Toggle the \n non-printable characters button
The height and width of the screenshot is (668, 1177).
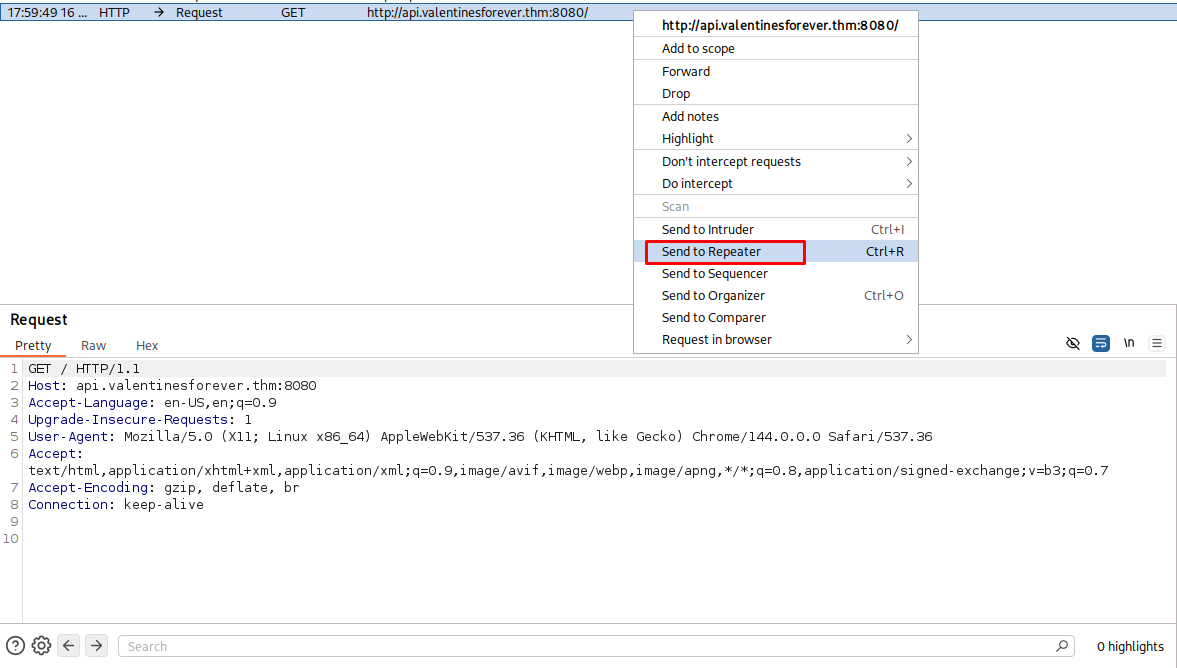pyautogui.click(x=1129, y=343)
